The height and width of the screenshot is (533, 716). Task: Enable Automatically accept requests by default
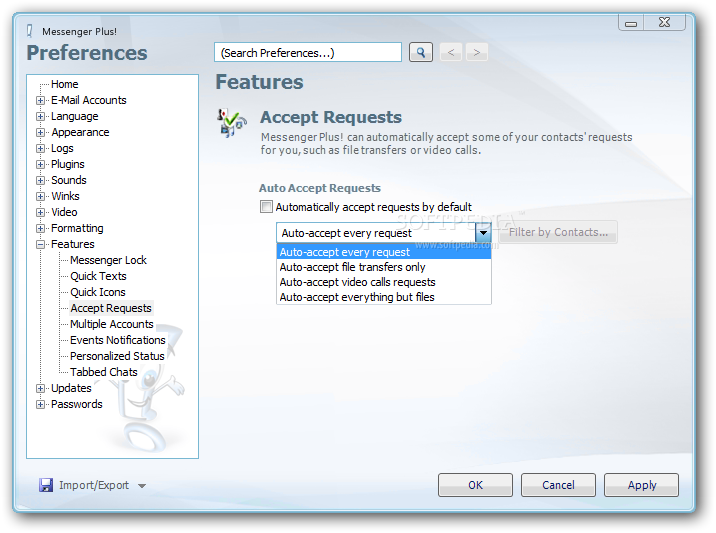(x=266, y=207)
